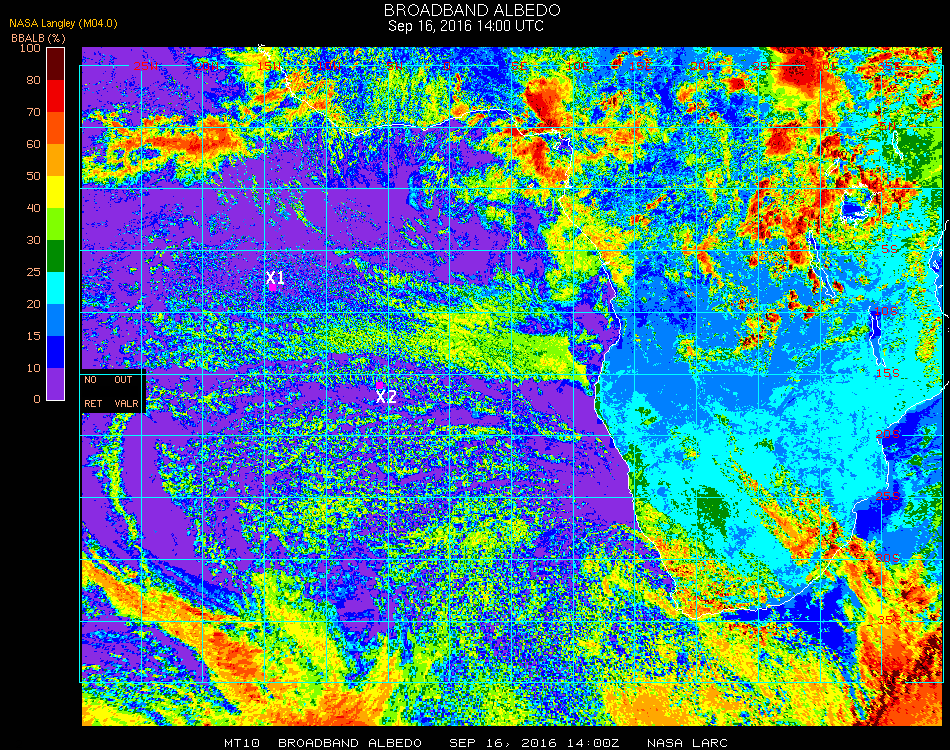This screenshot has height=750, width=950.
Task: Click the 'OUT' legend label
Action: [123, 380]
